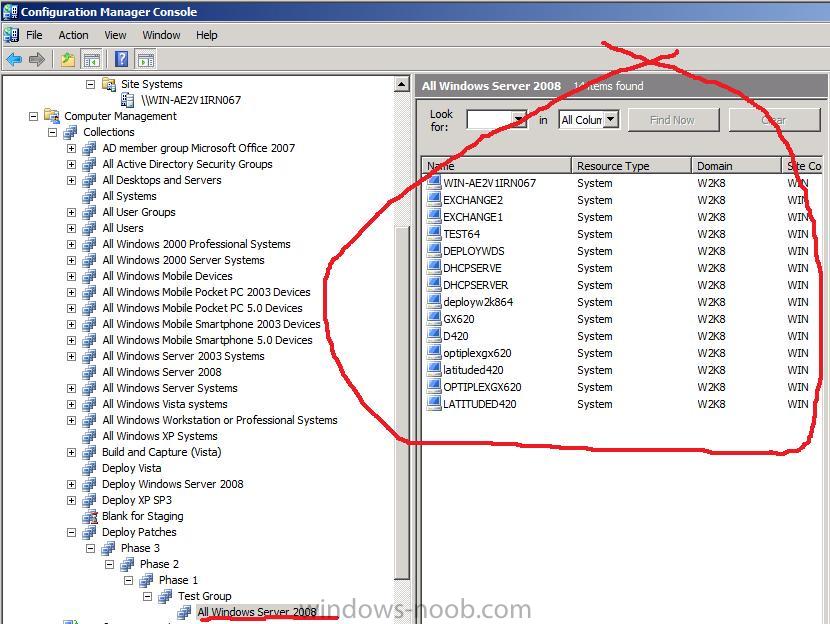This screenshot has height=624, width=830.
Task: Click the Find Now button
Action: (673, 120)
